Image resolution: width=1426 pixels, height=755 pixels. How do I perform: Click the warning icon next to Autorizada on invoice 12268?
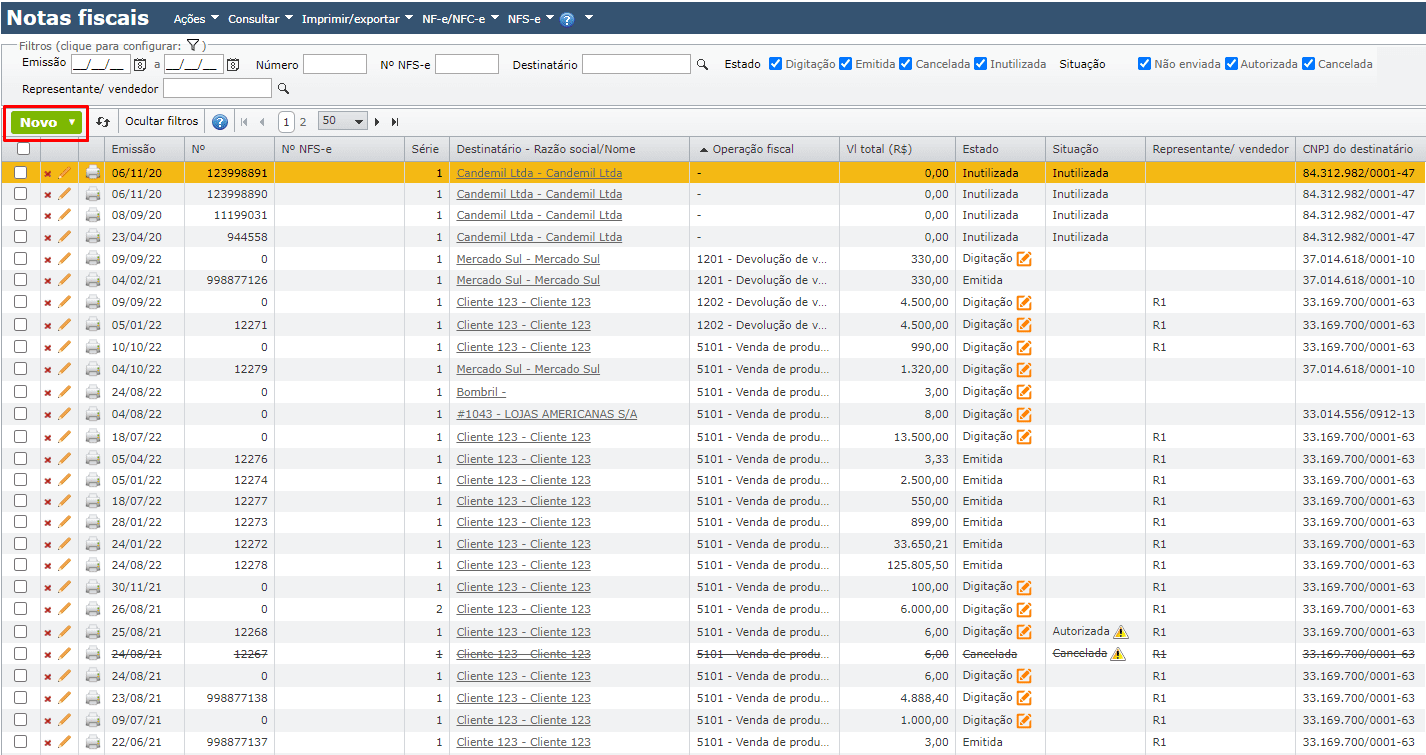pyautogui.click(x=1120, y=632)
